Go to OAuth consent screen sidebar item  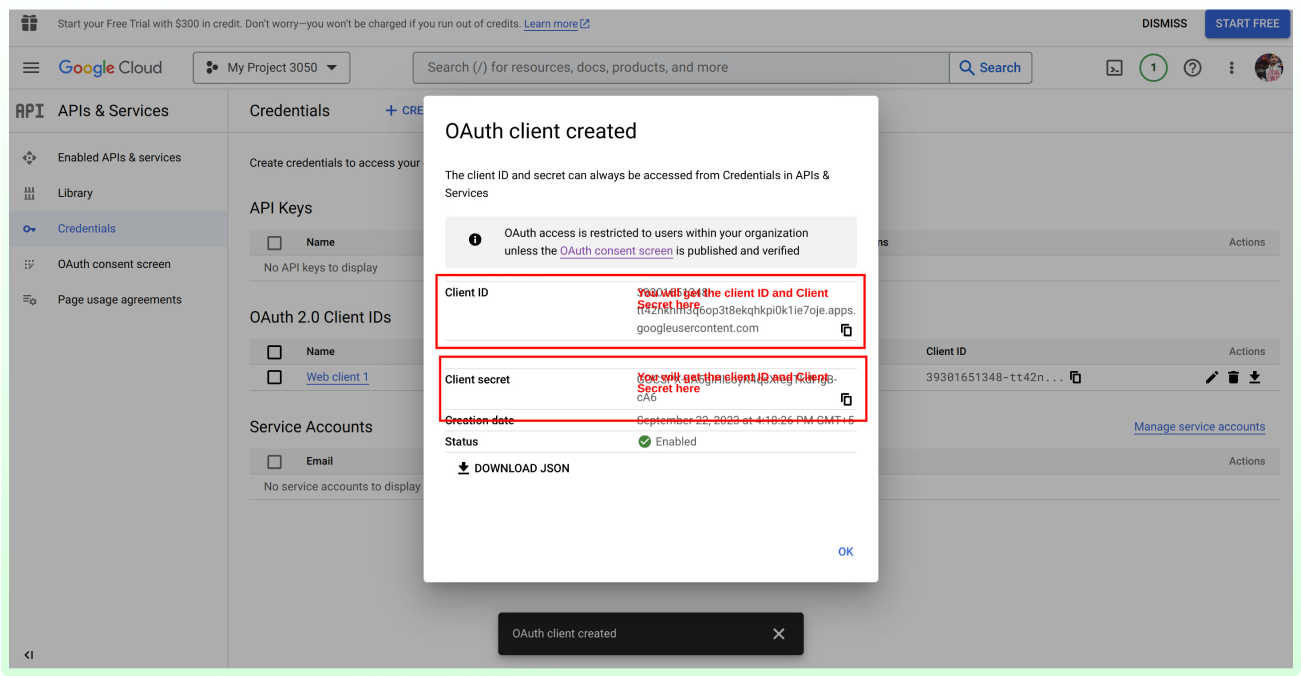pos(114,264)
